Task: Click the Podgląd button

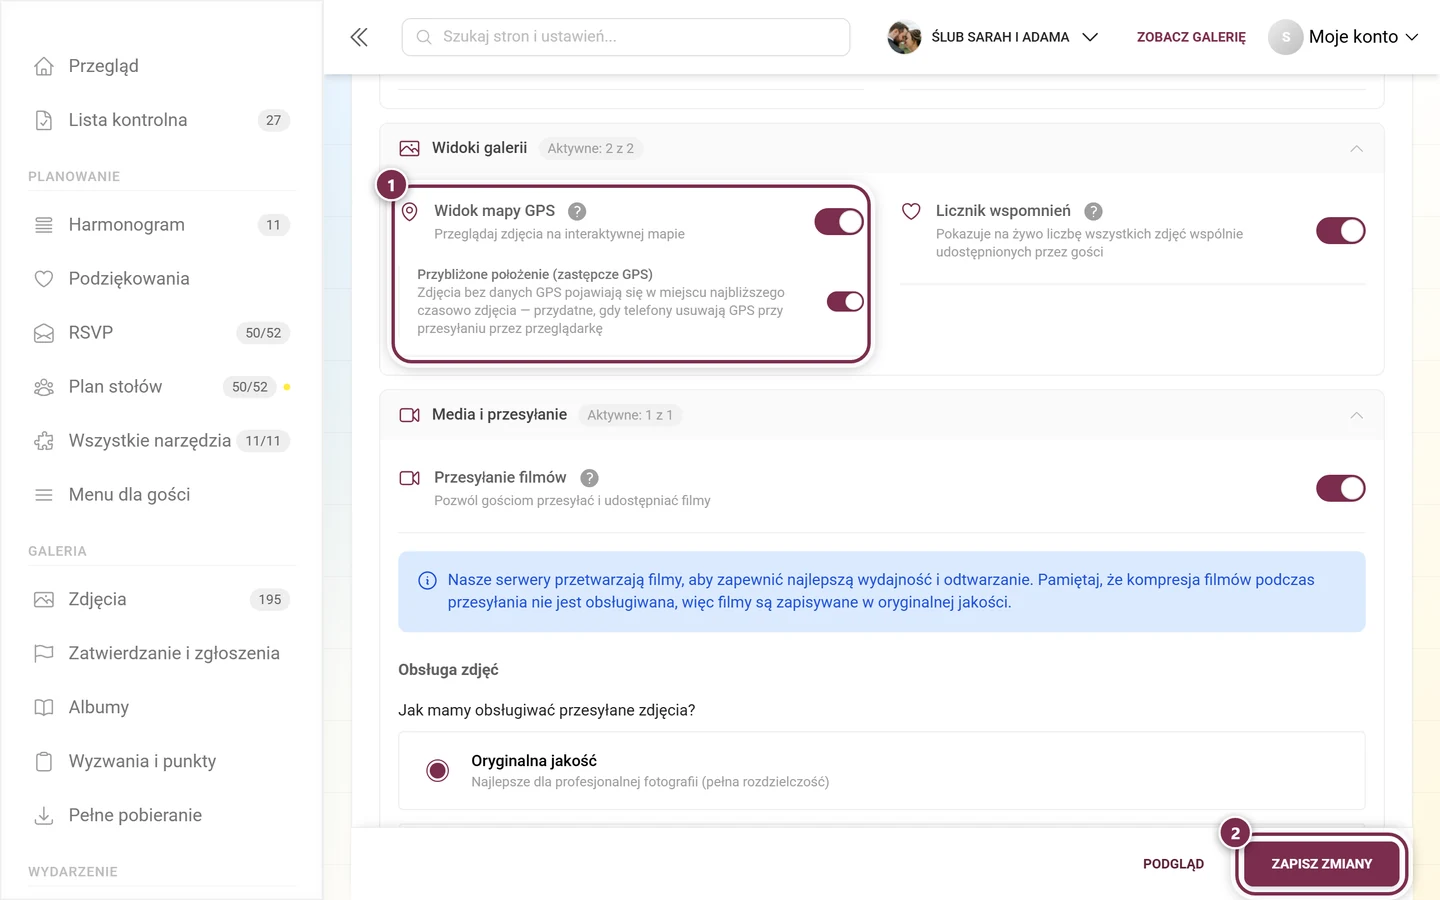Action: pyautogui.click(x=1173, y=864)
